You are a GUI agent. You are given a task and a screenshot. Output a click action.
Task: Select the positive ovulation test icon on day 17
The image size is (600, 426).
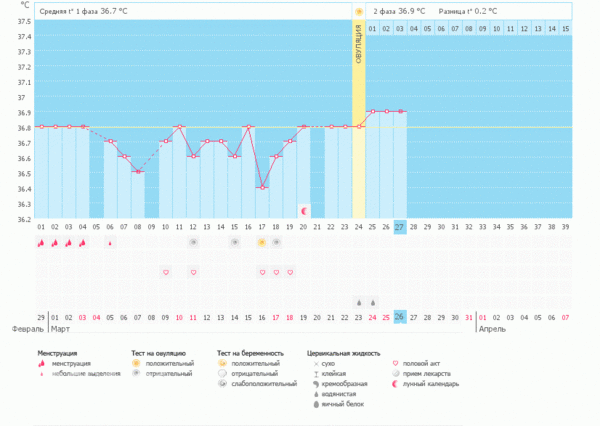click(x=262, y=242)
